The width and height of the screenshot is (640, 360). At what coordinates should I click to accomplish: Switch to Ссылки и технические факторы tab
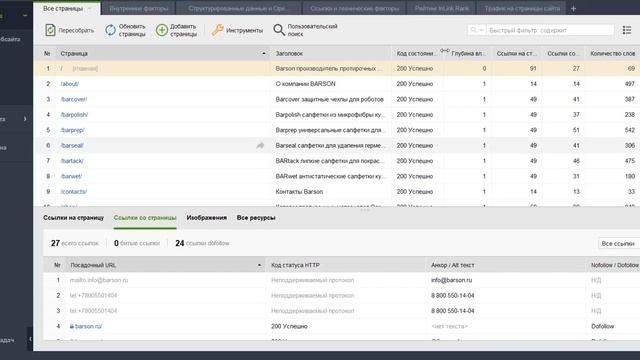click(x=354, y=8)
